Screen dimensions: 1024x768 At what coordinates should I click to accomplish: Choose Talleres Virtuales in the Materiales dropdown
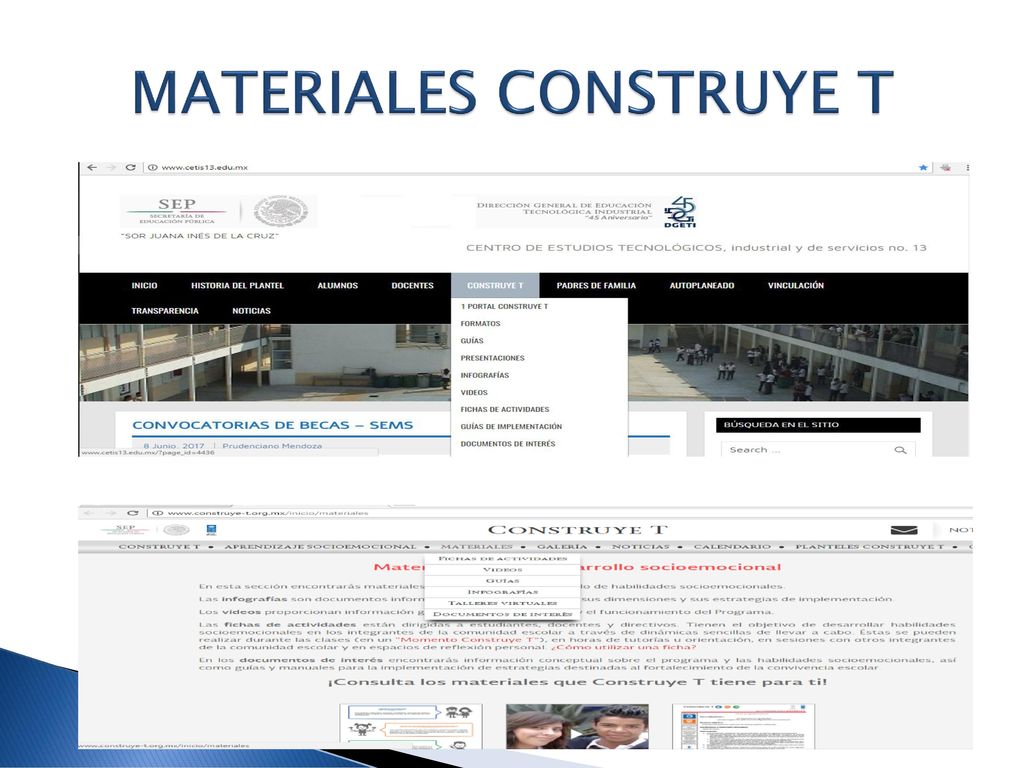502,603
